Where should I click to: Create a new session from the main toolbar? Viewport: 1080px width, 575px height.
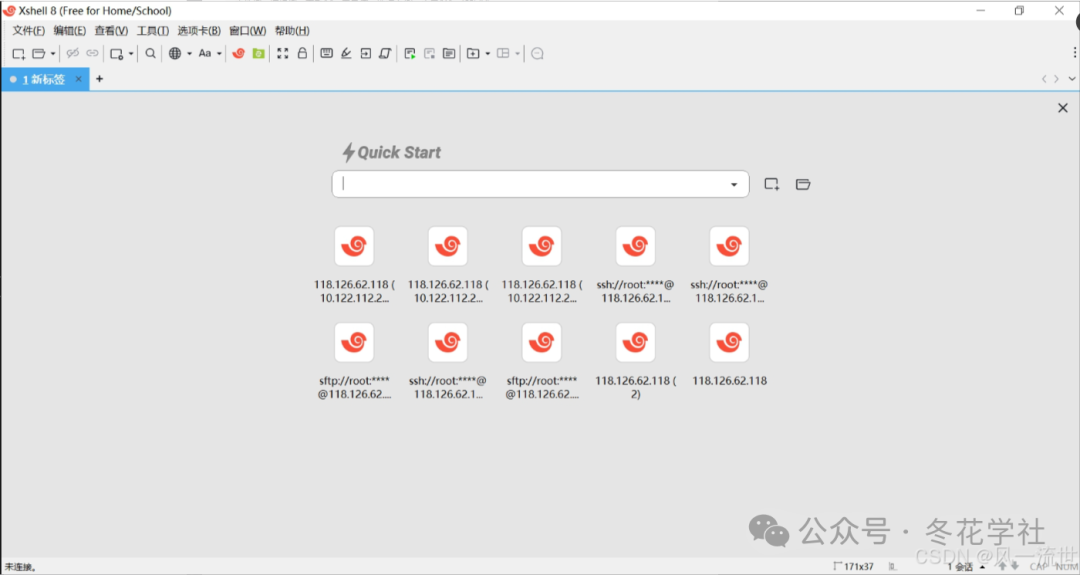click(x=19, y=54)
